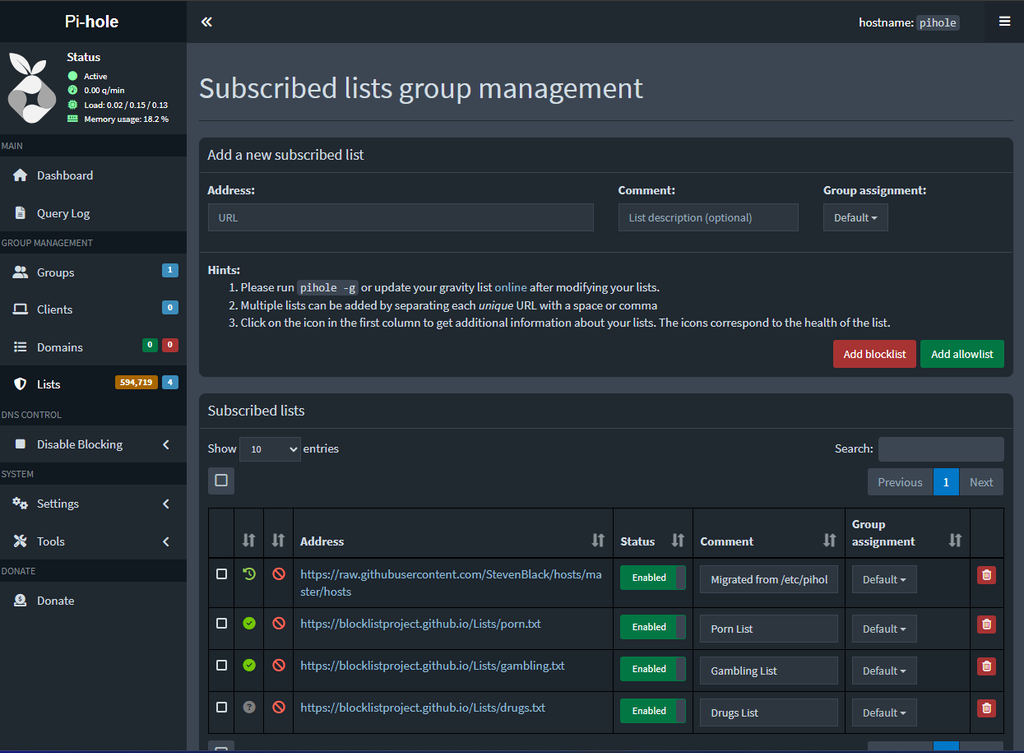
Task: Focus the Address URL input field
Action: (x=400, y=217)
